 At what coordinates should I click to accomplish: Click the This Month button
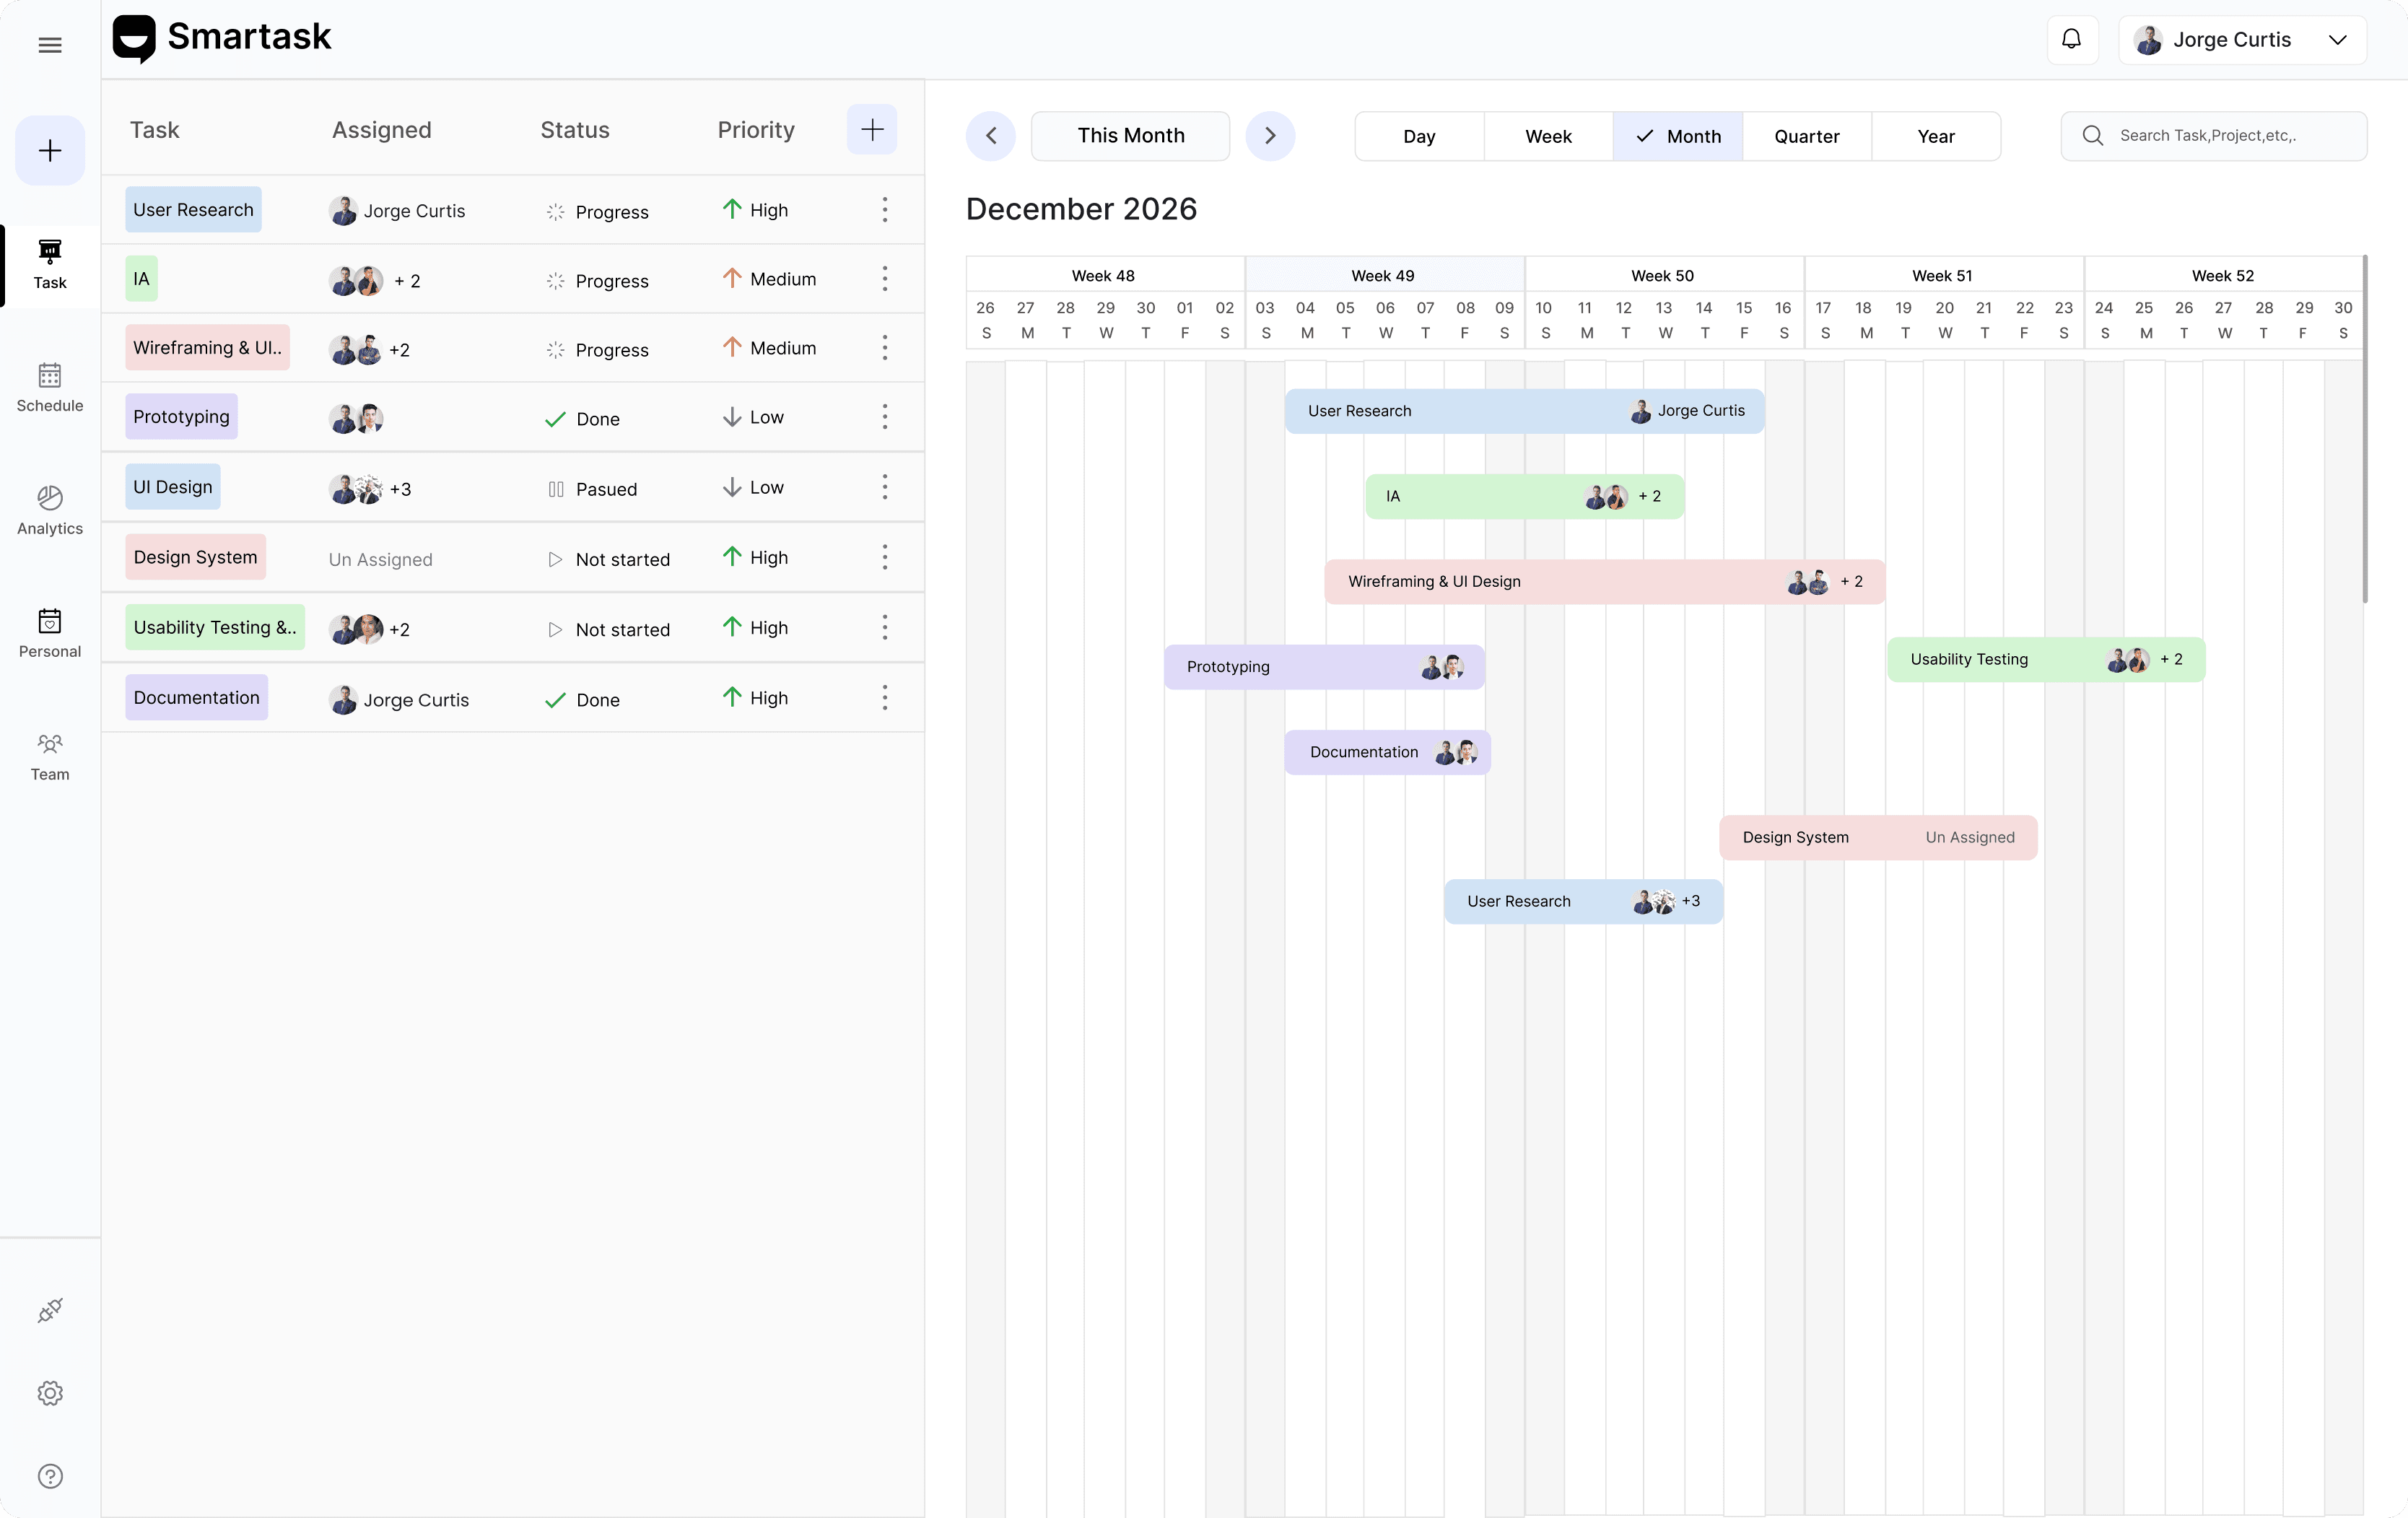(x=1131, y=135)
